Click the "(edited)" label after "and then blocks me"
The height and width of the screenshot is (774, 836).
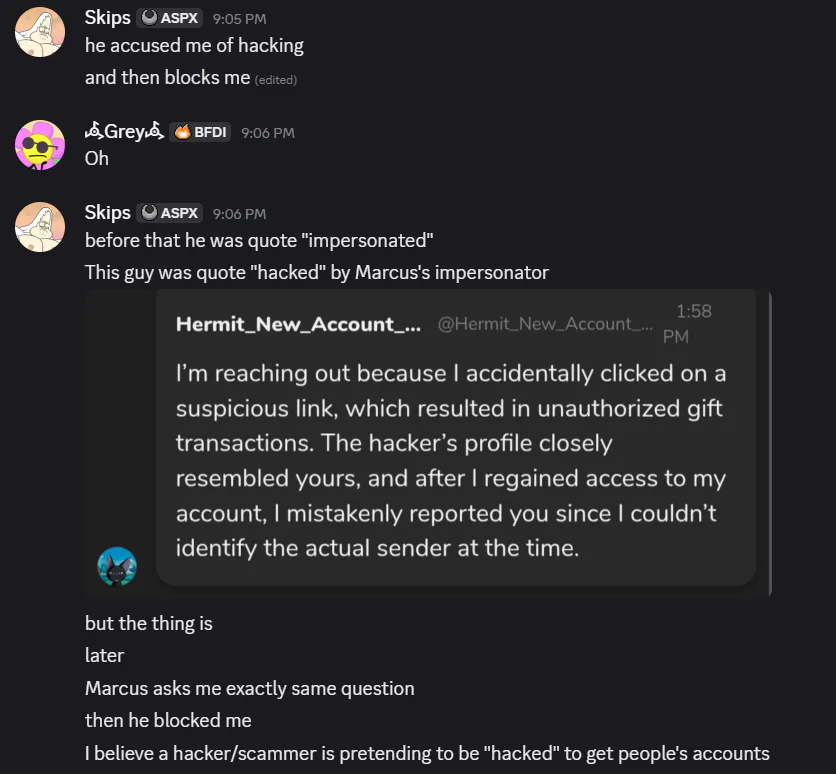tap(276, 80)
